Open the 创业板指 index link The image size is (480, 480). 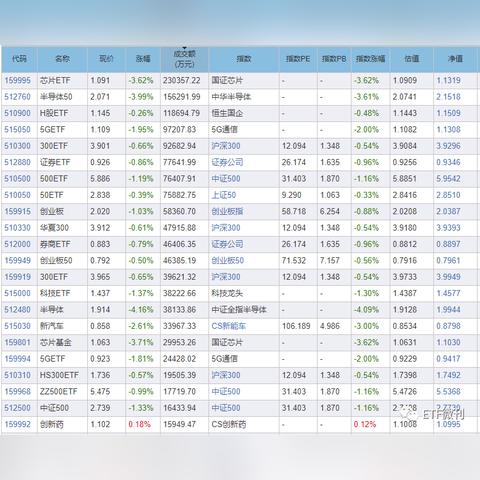[227, 211]
